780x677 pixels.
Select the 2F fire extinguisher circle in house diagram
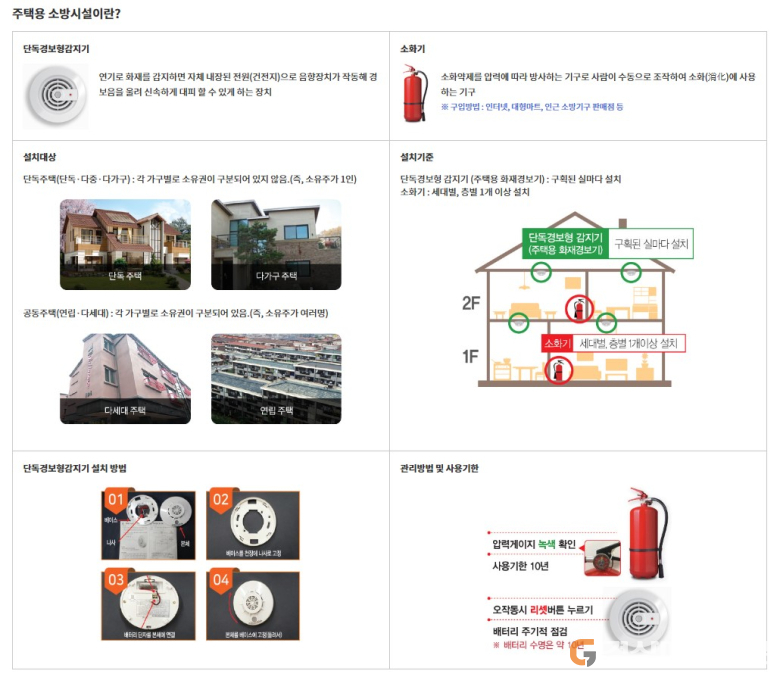579,308
